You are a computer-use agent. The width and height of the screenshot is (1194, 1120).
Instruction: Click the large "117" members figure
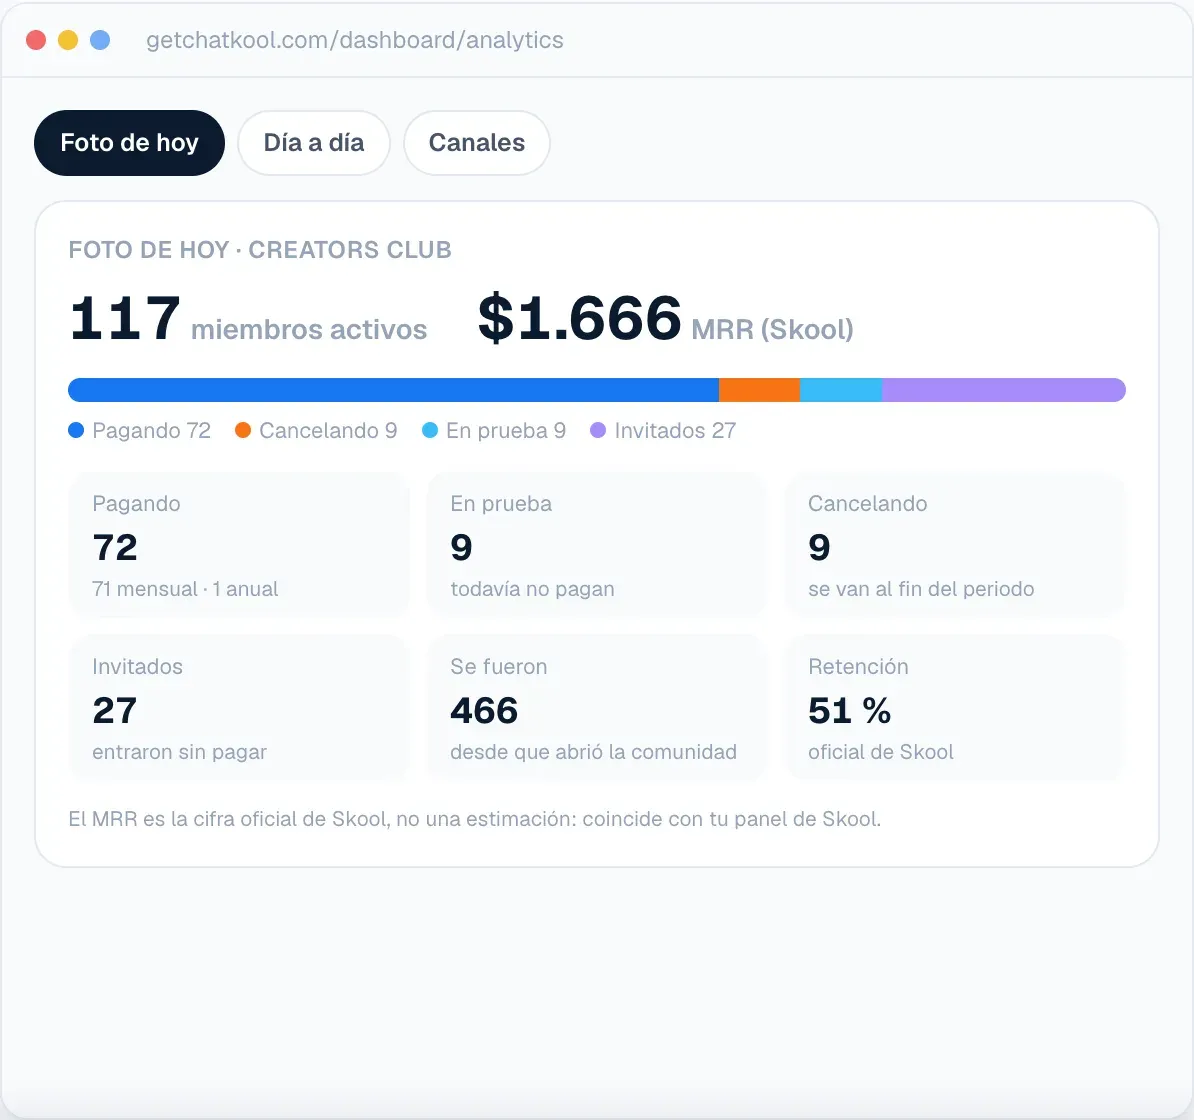125,318
